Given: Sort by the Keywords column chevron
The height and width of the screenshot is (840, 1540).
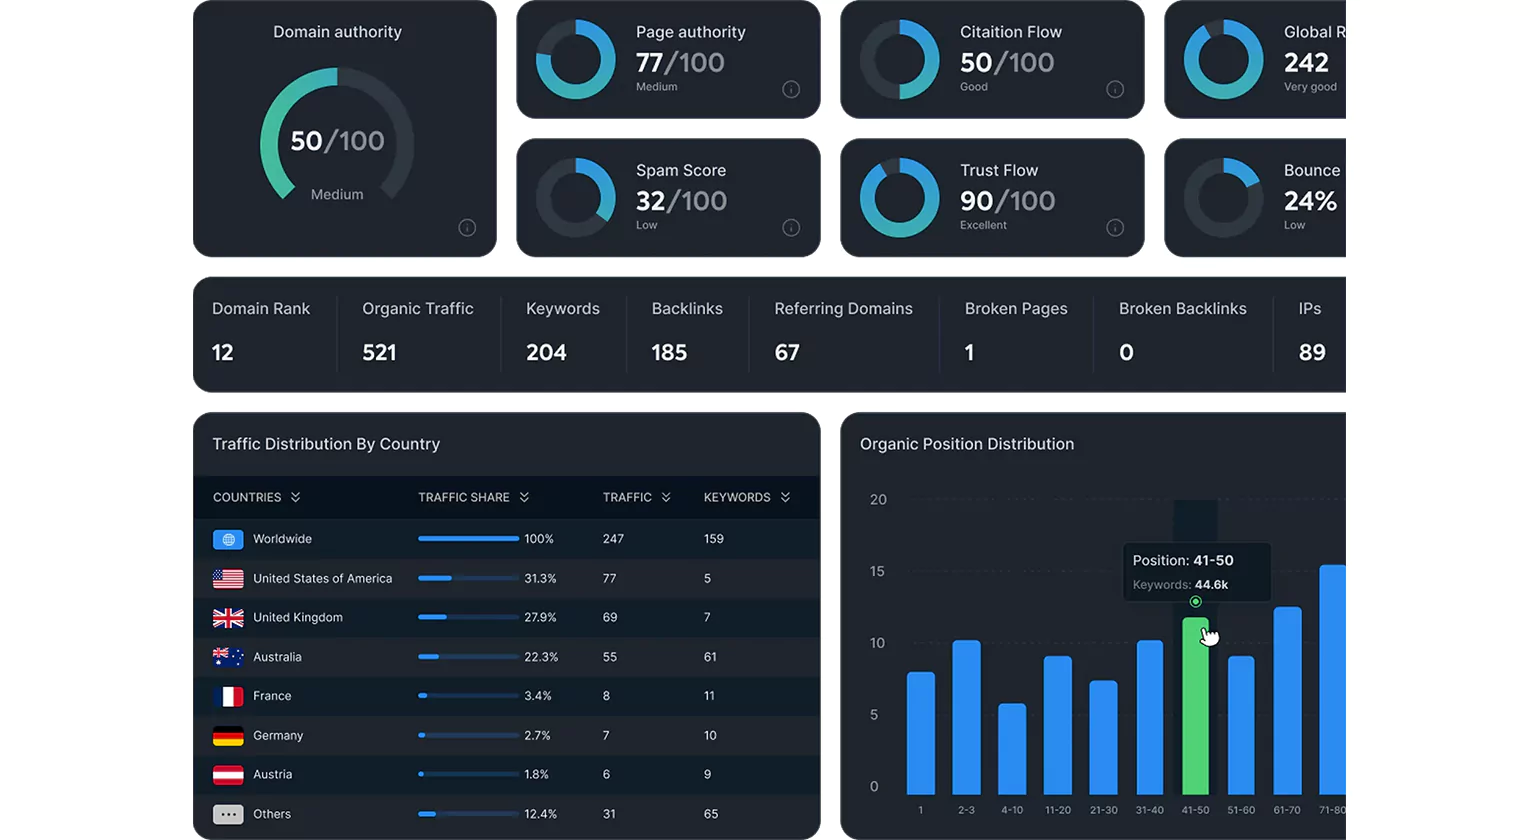Looking at the screenshot, I should (785, 497).
